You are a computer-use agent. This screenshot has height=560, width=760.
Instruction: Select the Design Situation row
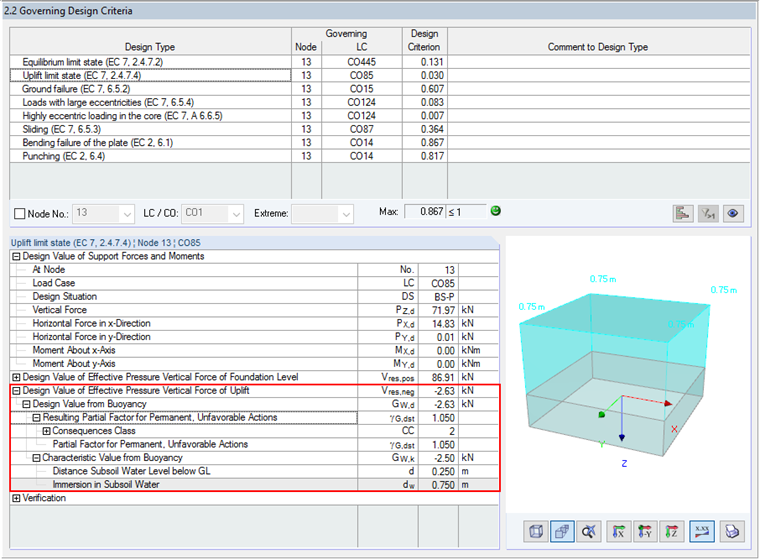click(254, 296)
